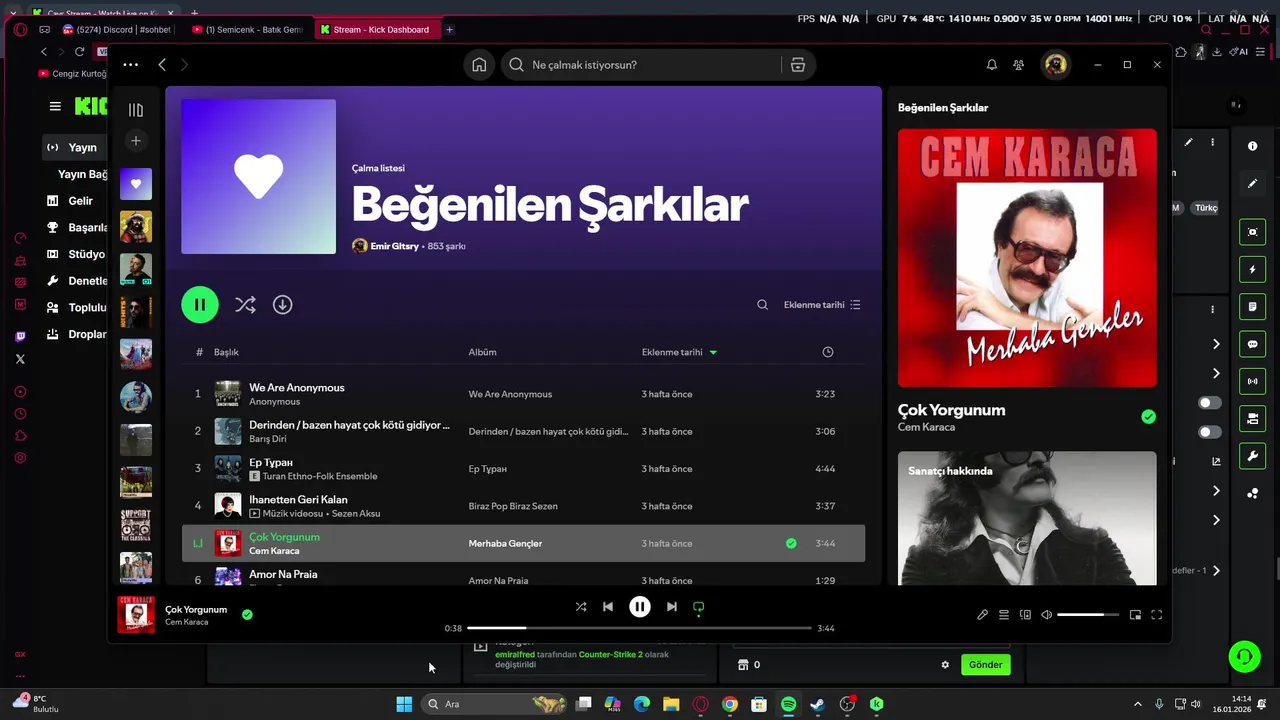Sort by Başlık column header
This screenshot has width=1280, height=720.
click(x=226, y=352)
